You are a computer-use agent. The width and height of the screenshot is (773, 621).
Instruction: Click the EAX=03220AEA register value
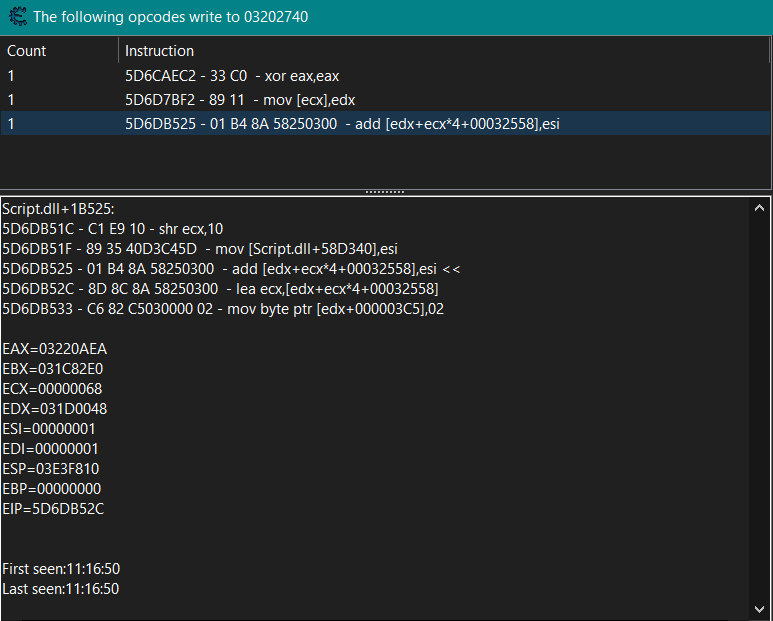[x=54, y=349]
